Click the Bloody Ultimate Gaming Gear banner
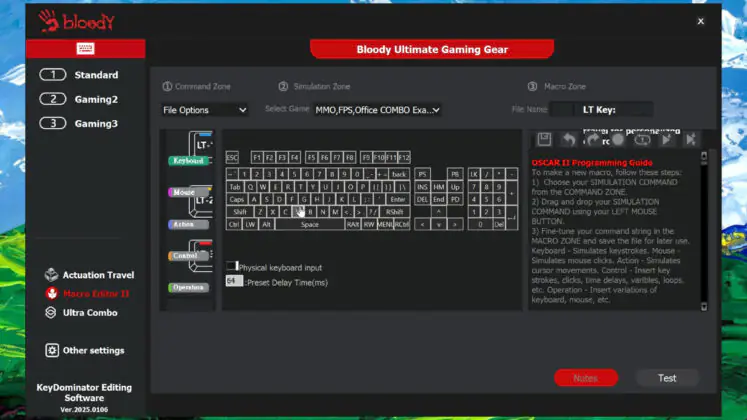 (432, 49)
